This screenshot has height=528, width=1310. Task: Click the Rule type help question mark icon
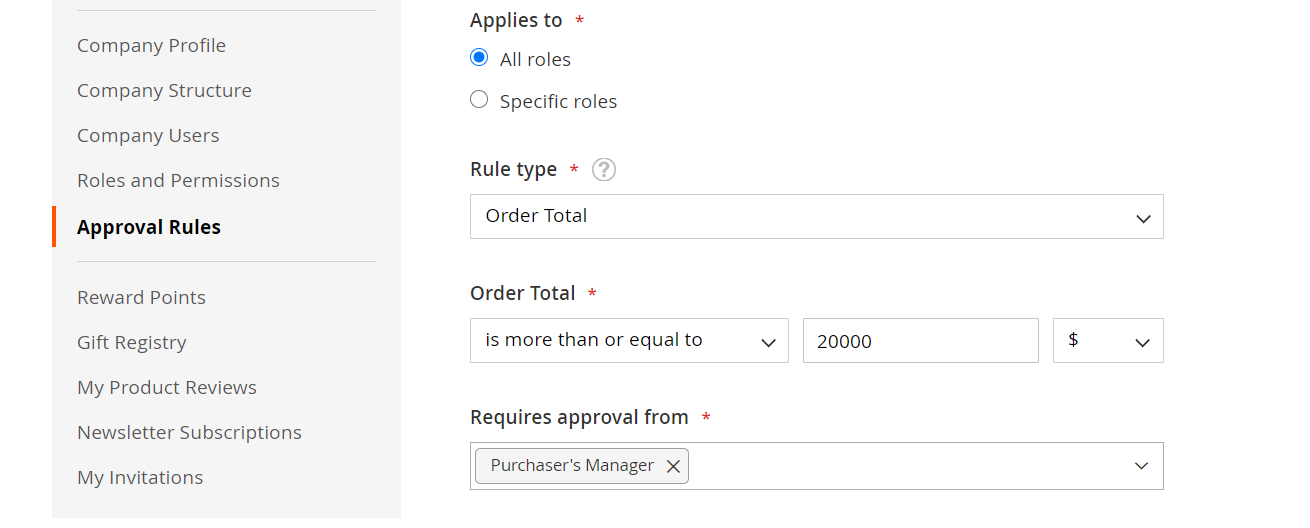coord(604,170)
